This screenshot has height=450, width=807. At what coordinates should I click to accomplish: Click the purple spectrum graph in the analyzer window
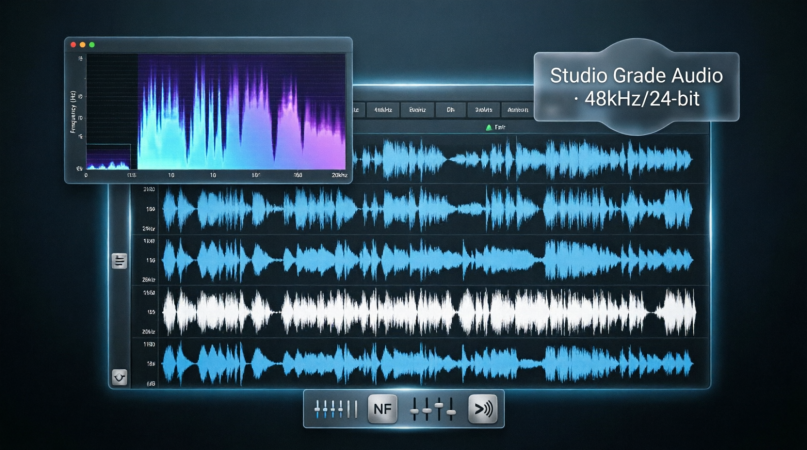(241, 112)
